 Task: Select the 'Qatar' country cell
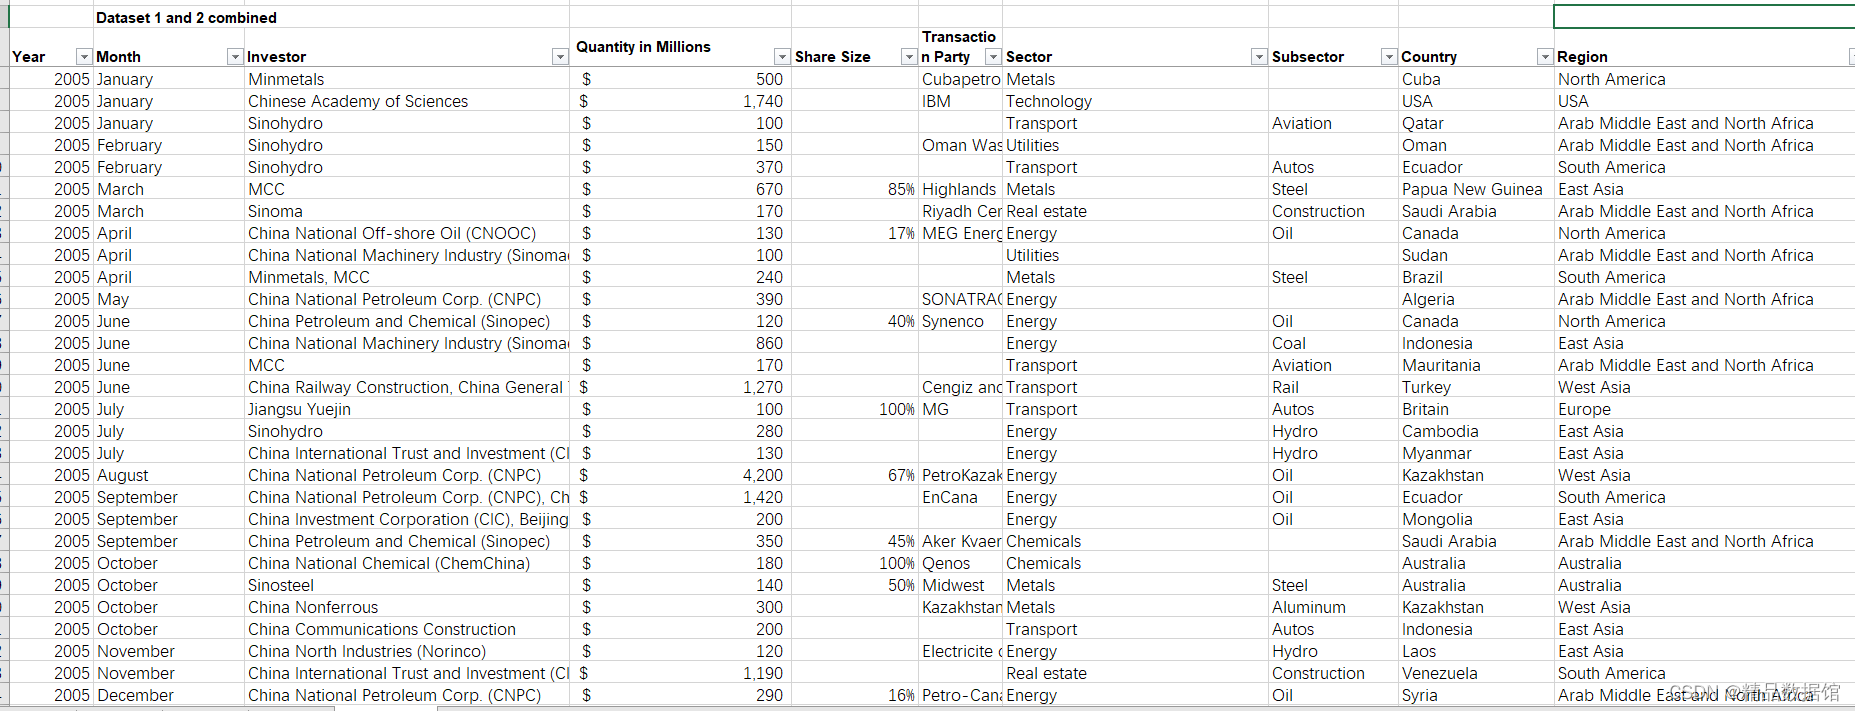tap(1476, 123)
